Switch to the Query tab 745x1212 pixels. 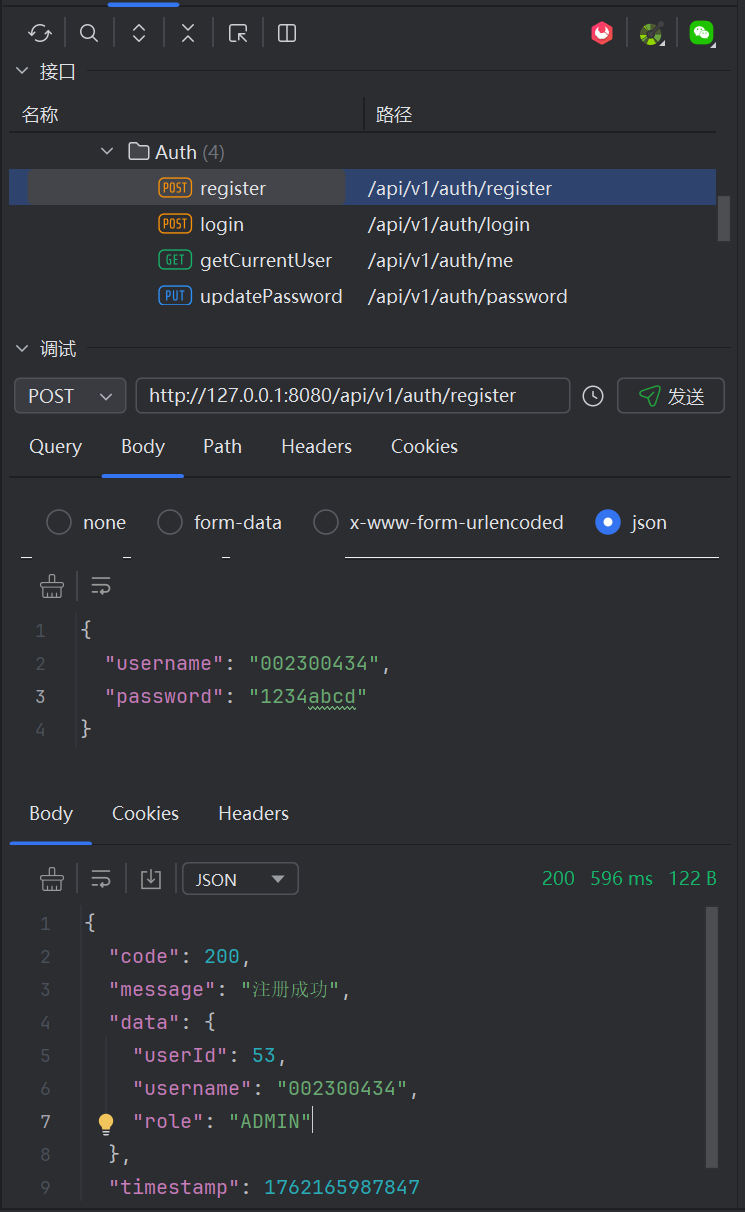[x=55, y=446]
